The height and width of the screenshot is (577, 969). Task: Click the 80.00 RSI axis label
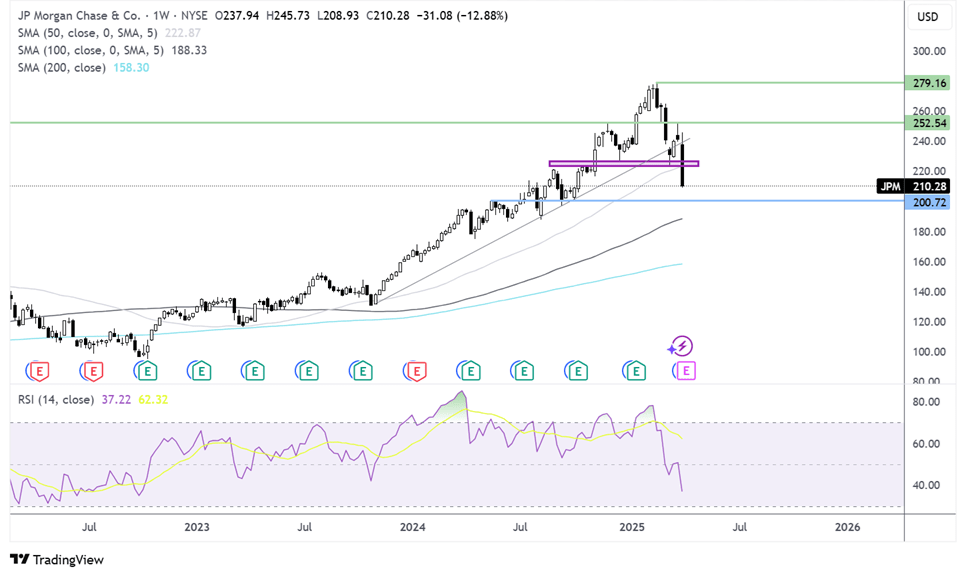(x=926, y=402)
